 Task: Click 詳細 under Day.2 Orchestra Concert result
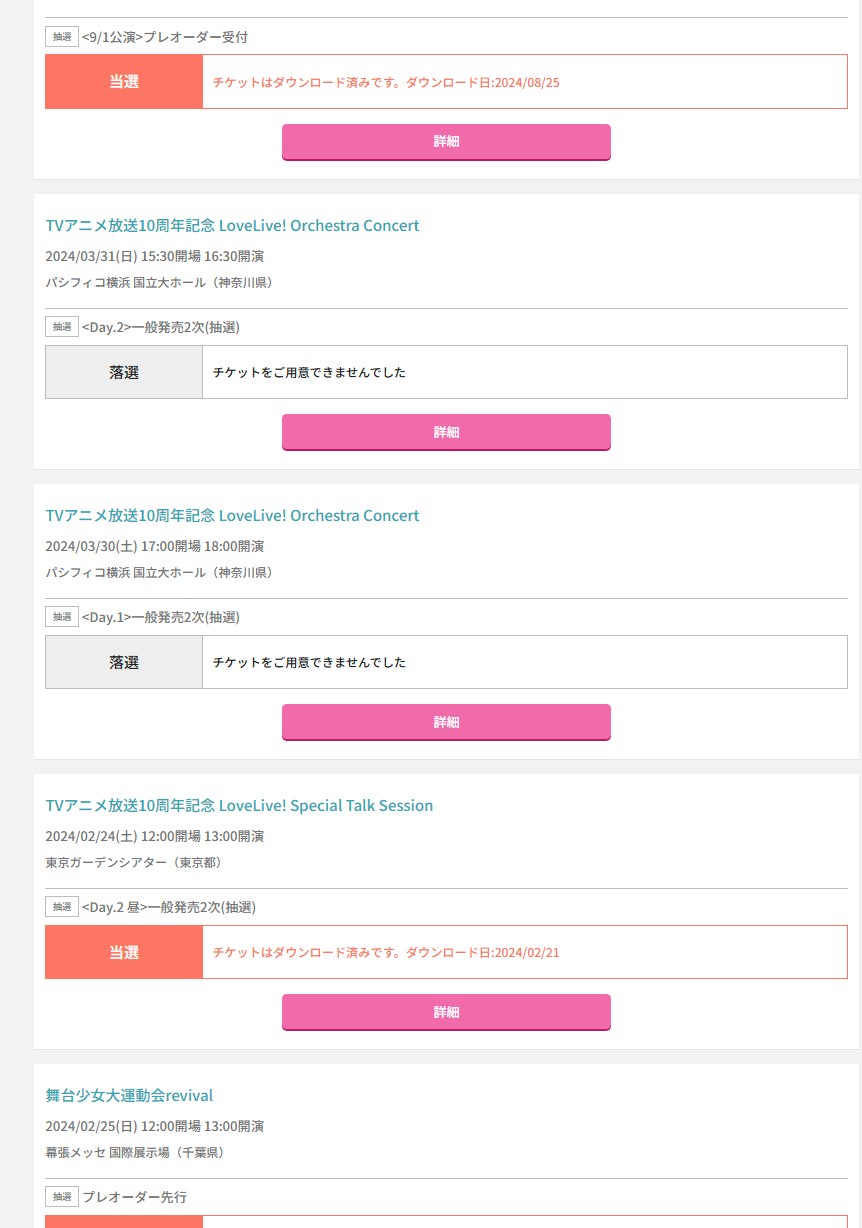coord(446,432)
